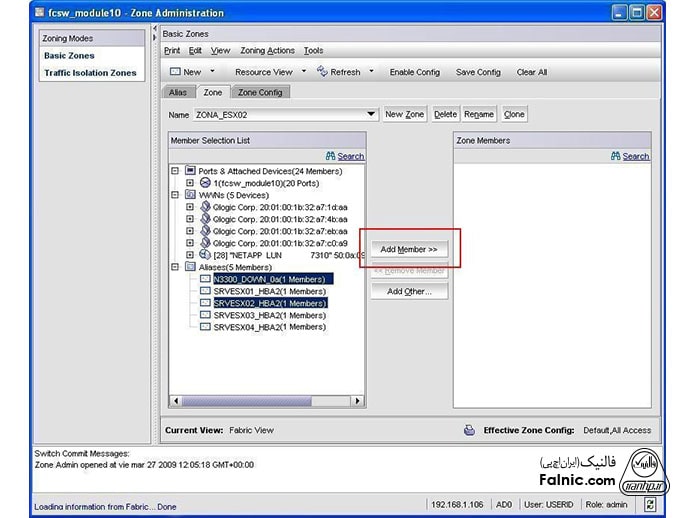
Task: Switch to the Alias tab
Action: point(177,92)
